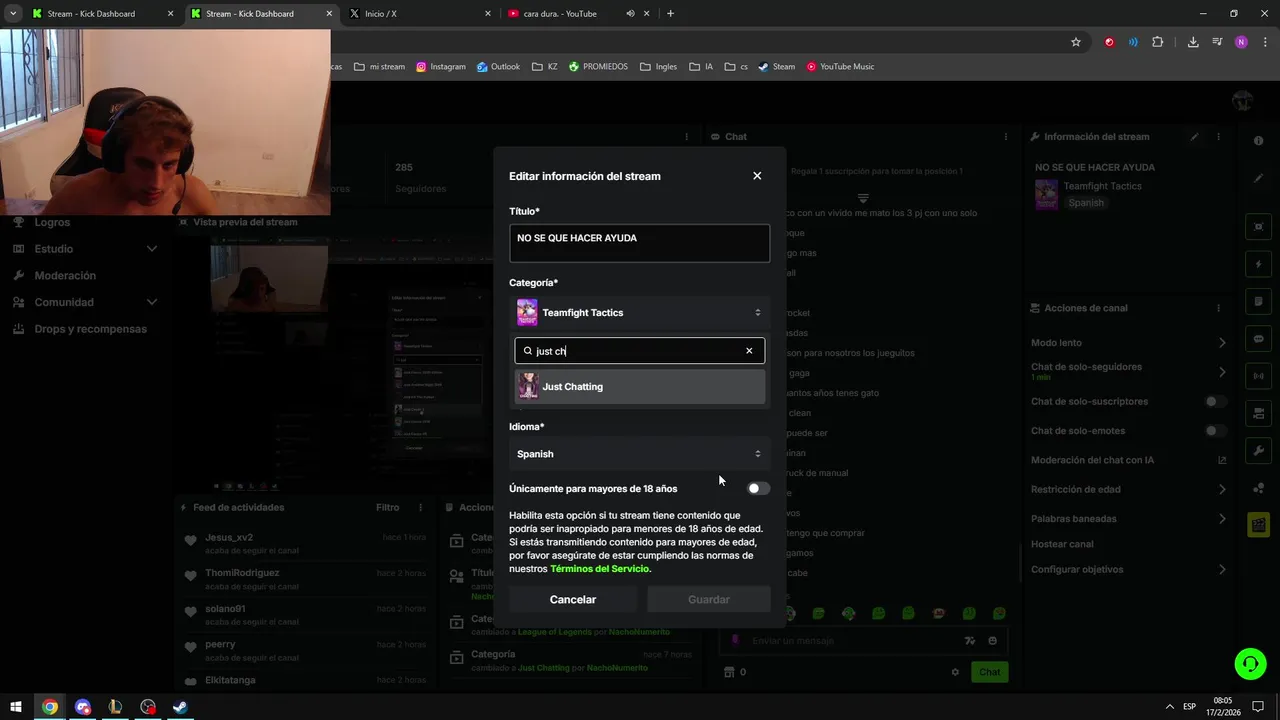Click the pencil icon in right sidebar

coord(1258,178)
